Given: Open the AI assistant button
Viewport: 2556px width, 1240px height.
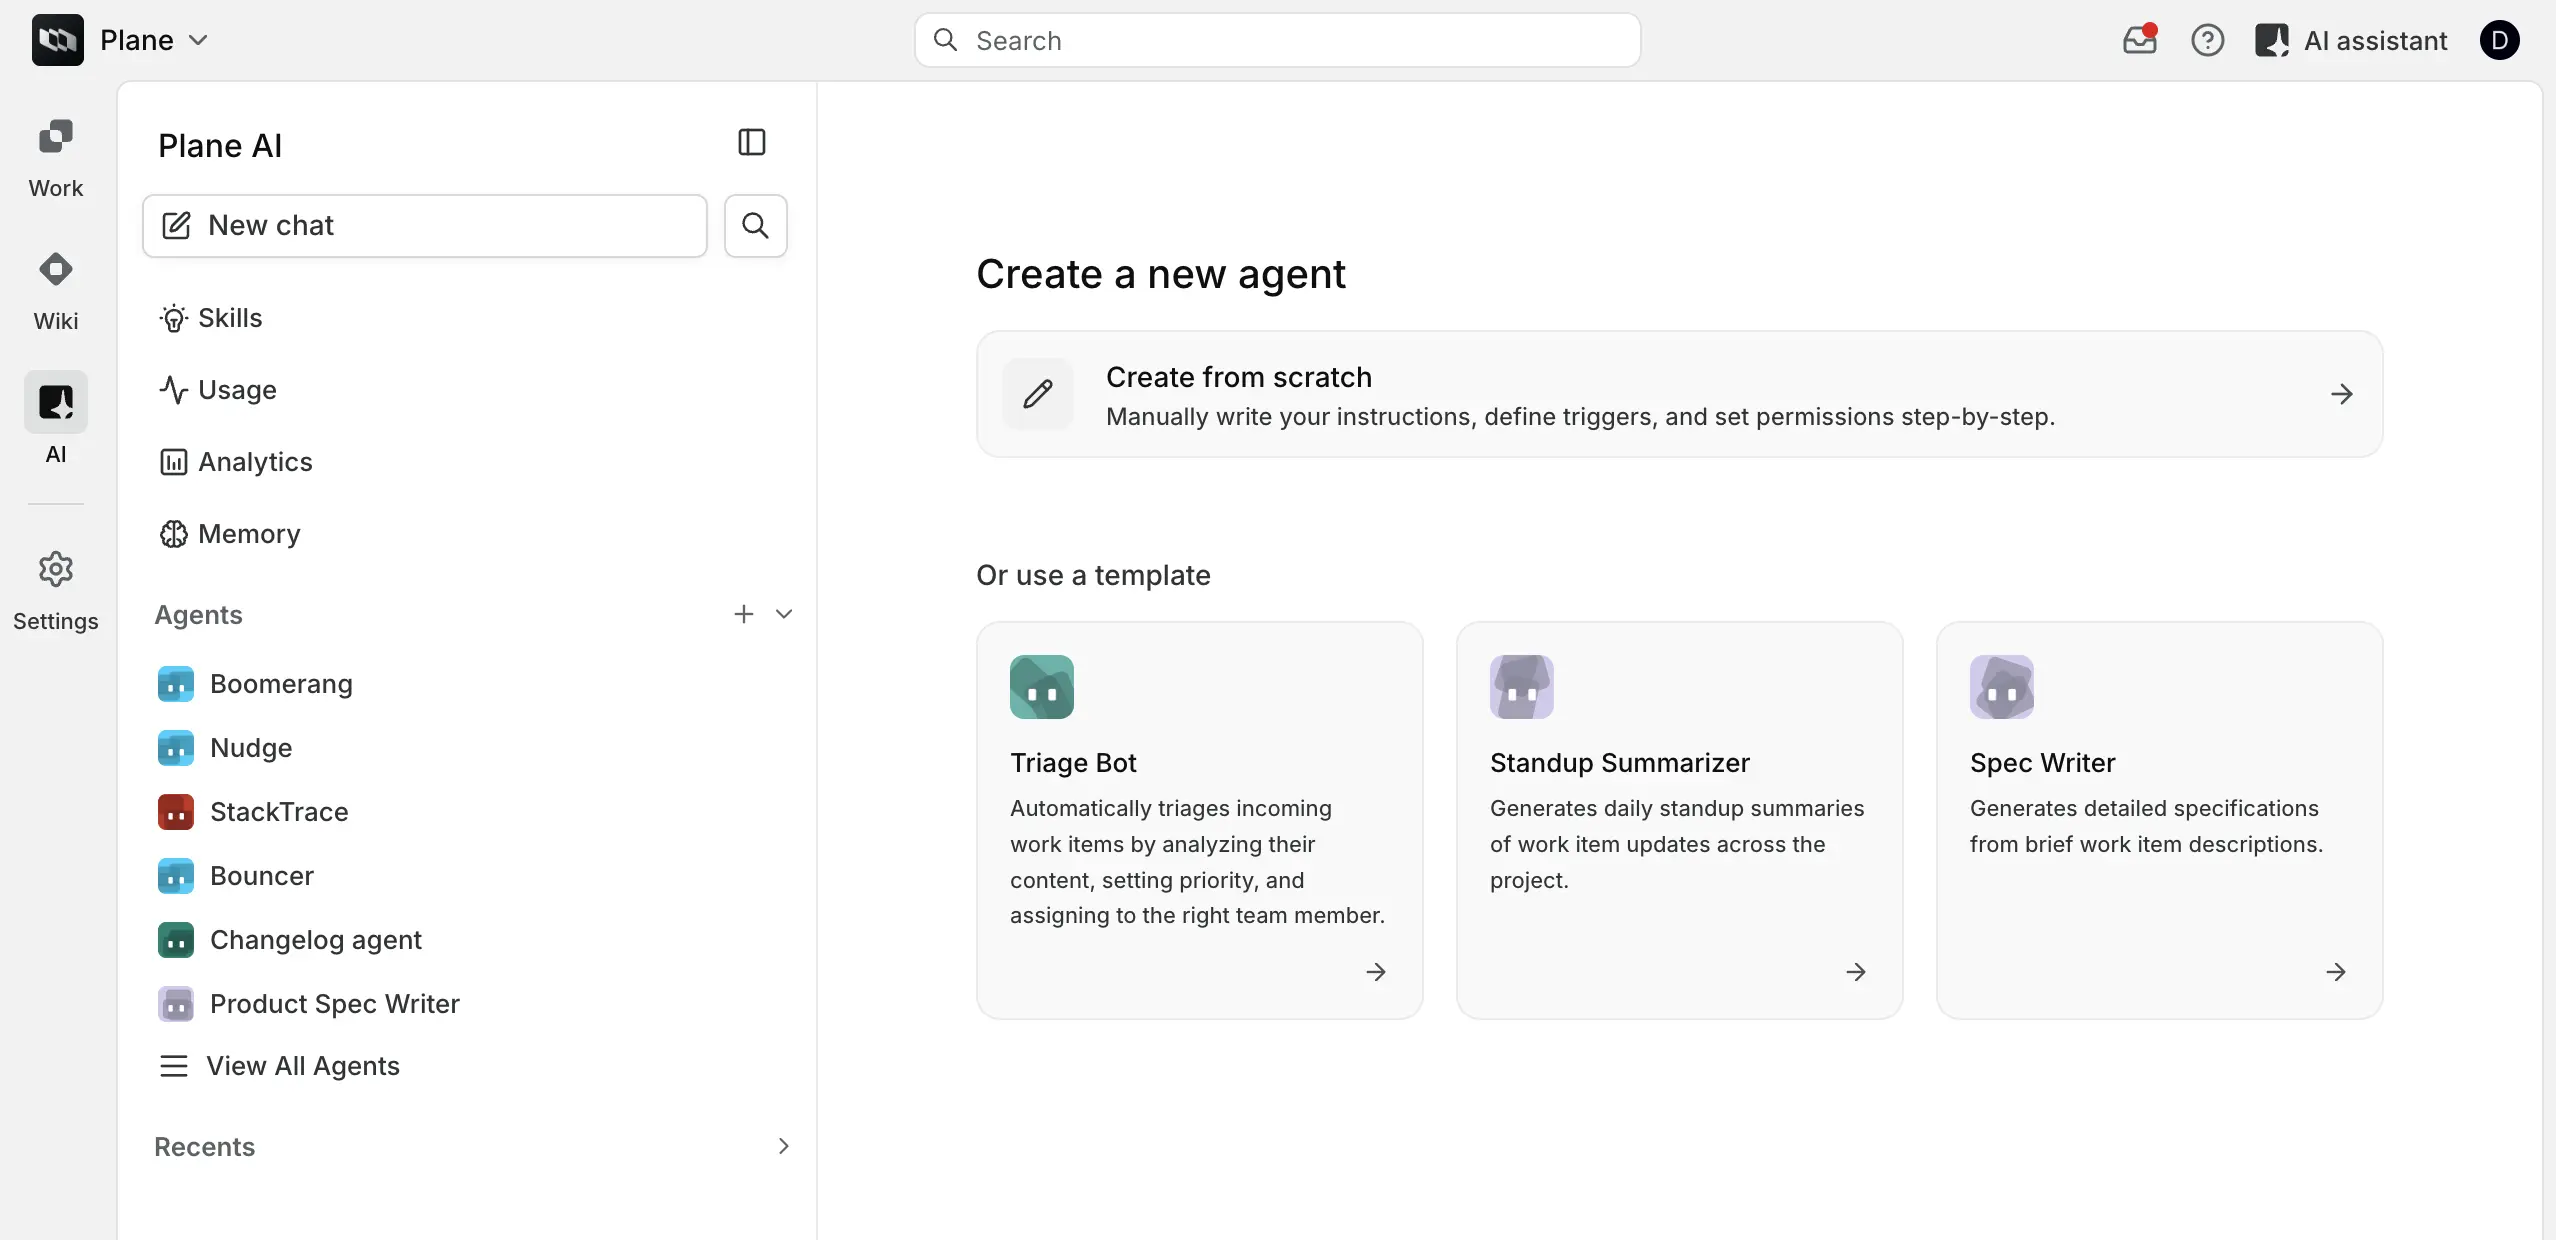Looking at the screenshot, I should coord(2351,40).
